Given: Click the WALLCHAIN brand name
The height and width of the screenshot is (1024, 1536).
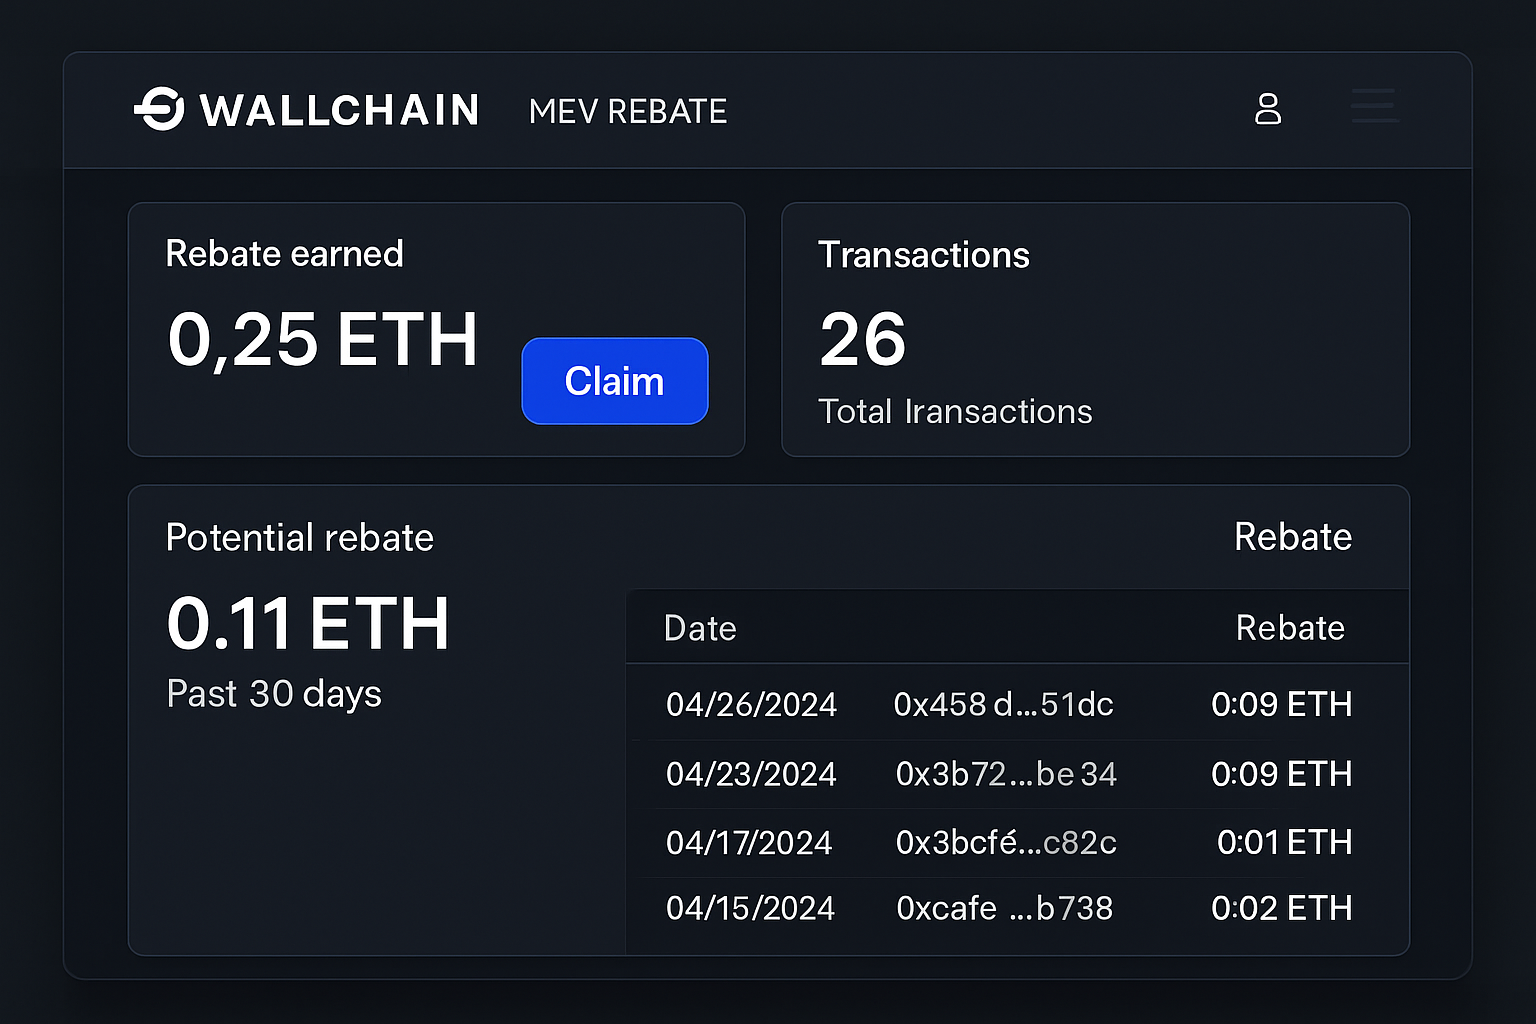Looking at the screenshot, I should coord(340,110).
